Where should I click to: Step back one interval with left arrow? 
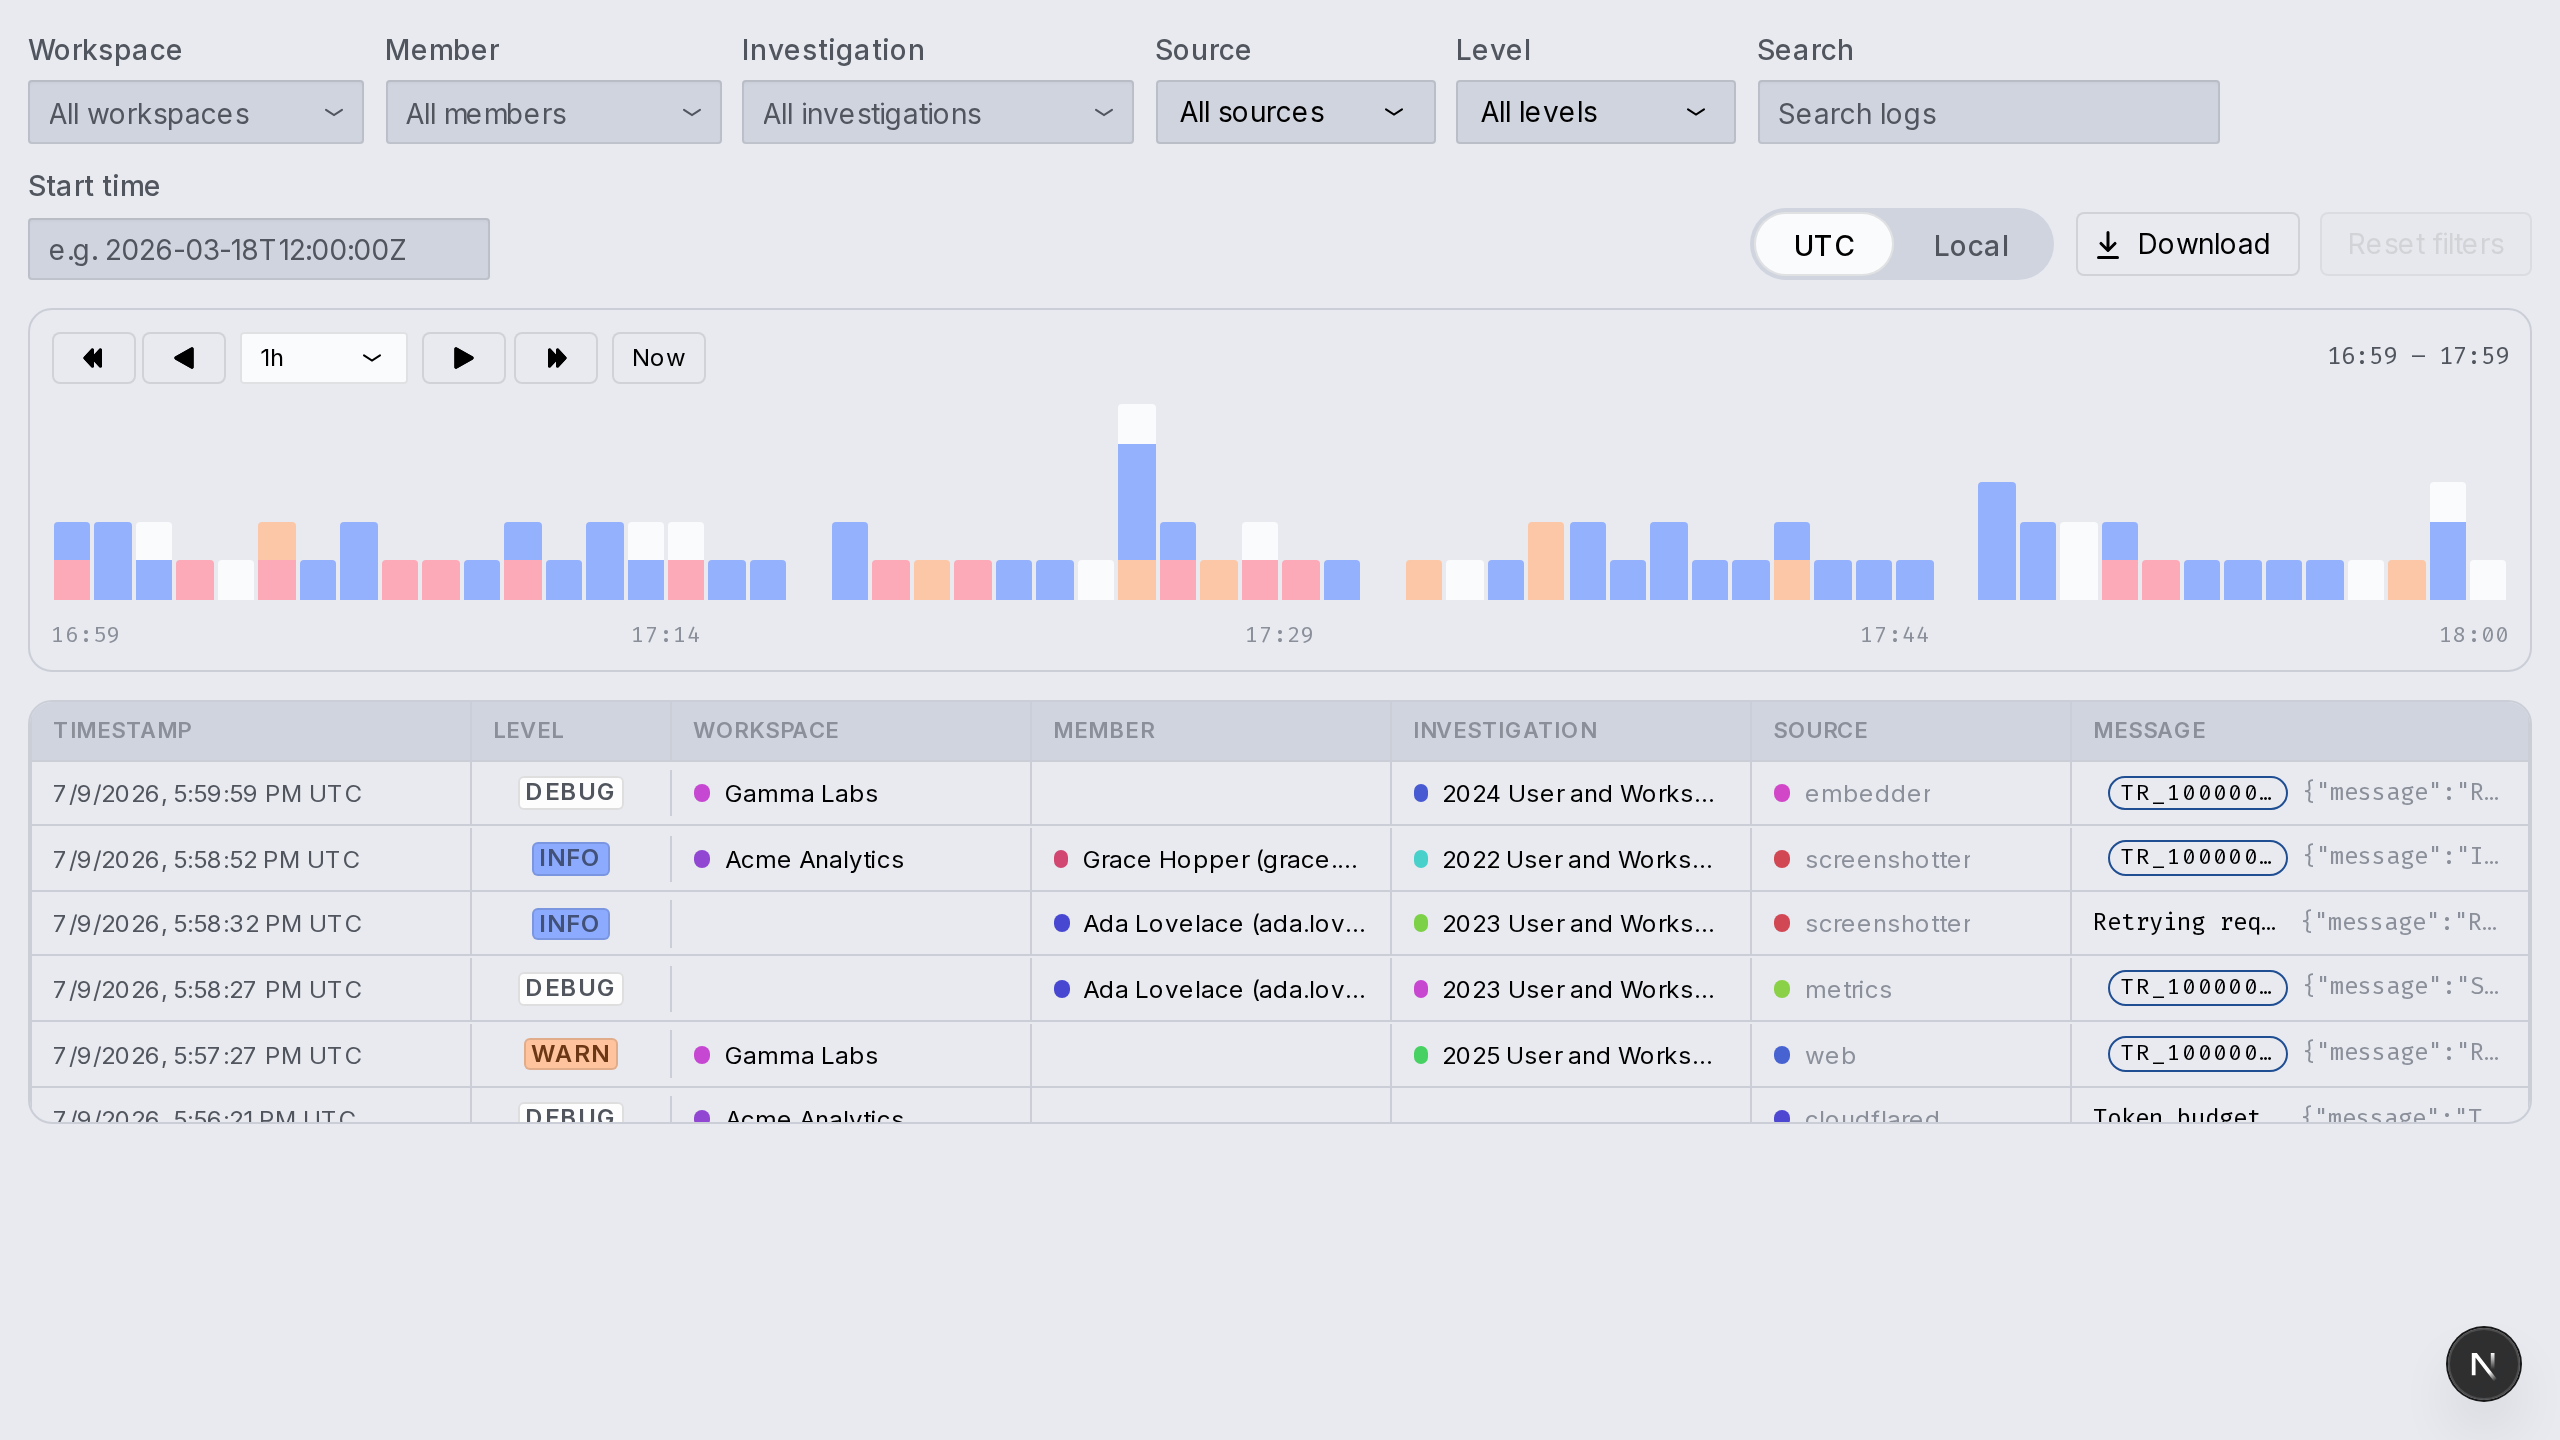184,358
